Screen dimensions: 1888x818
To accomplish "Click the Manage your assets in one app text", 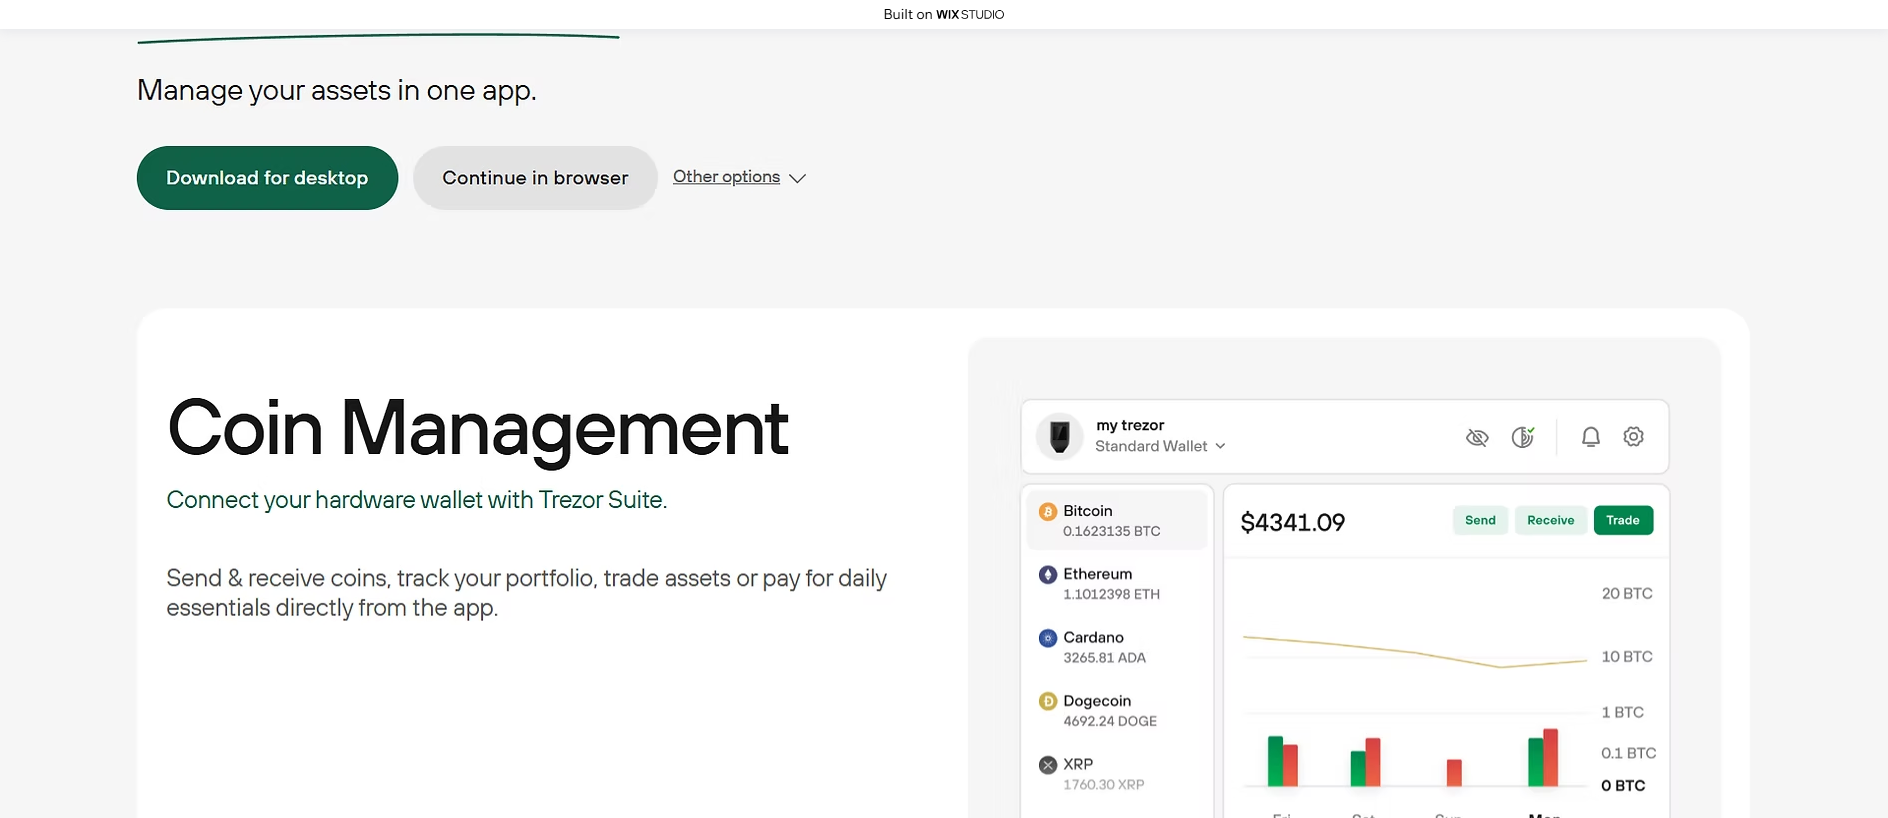I will [x=337, y=90].
